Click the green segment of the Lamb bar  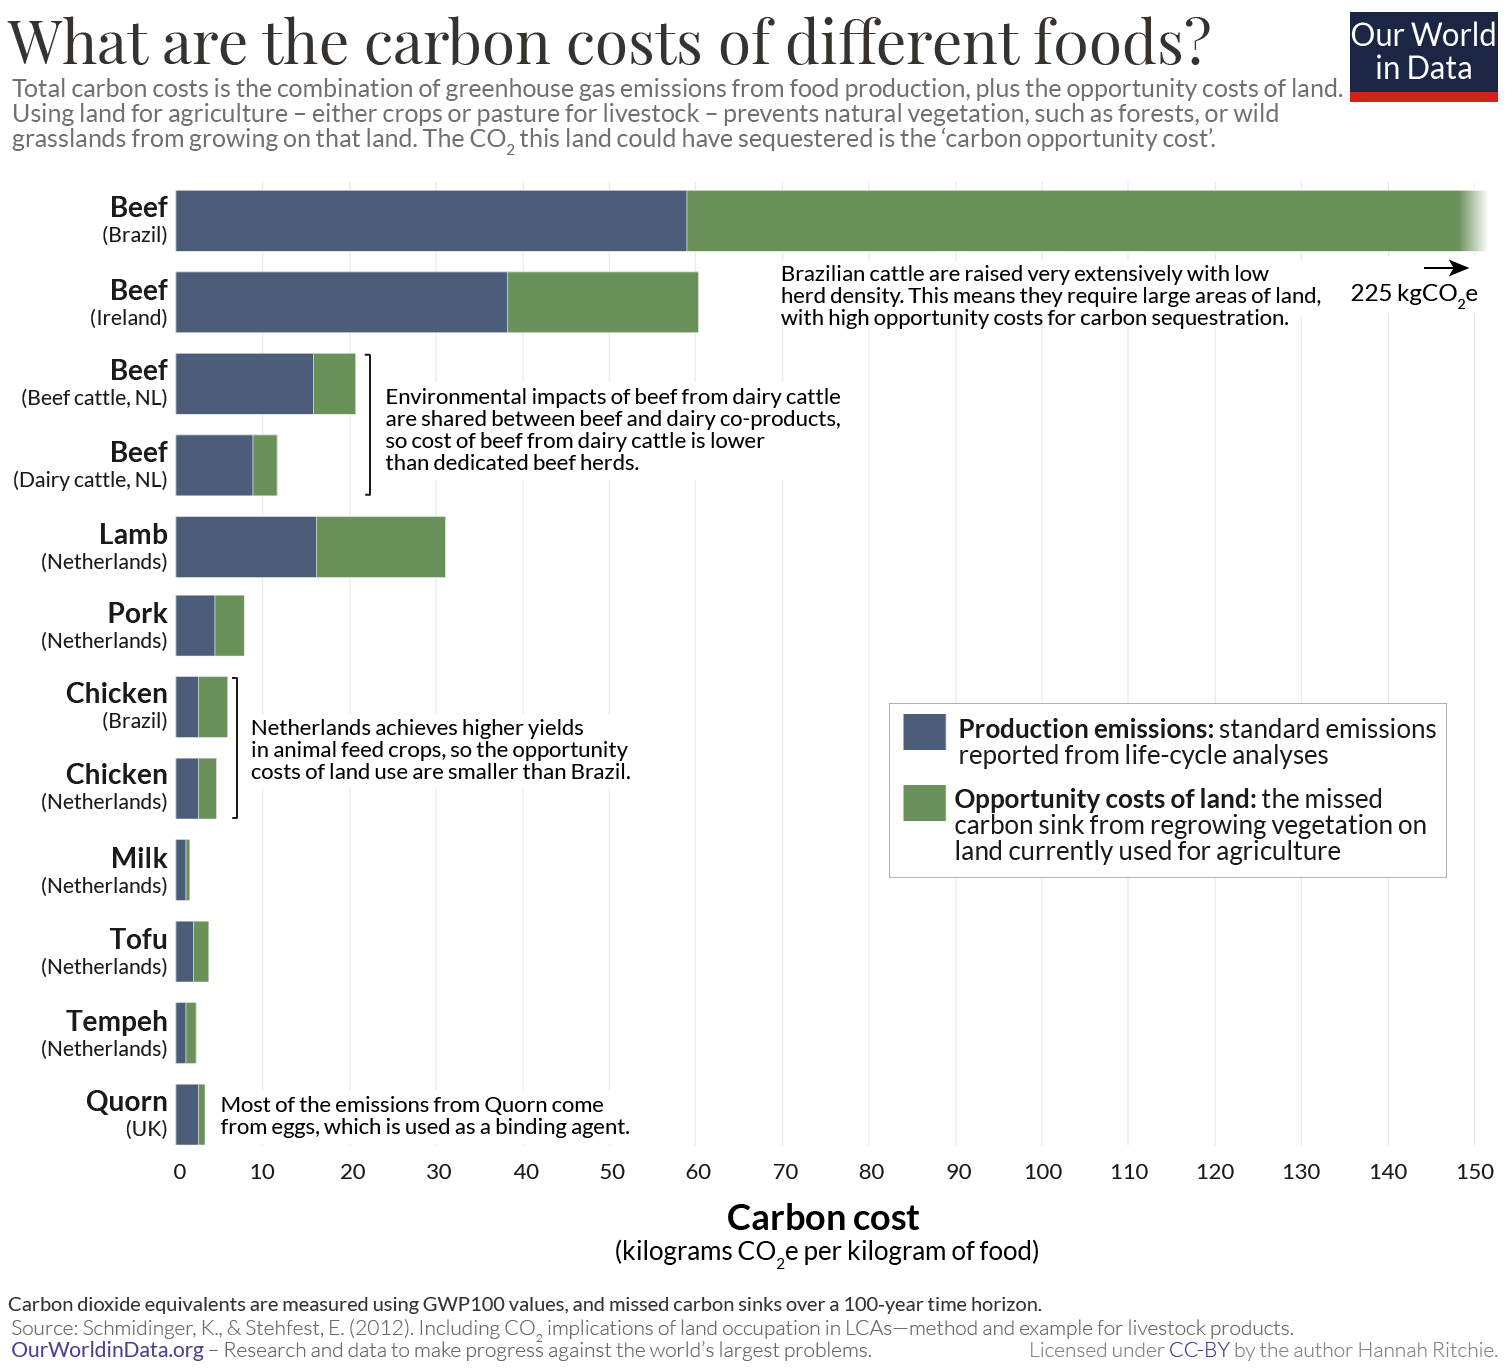tap(380, 547)
